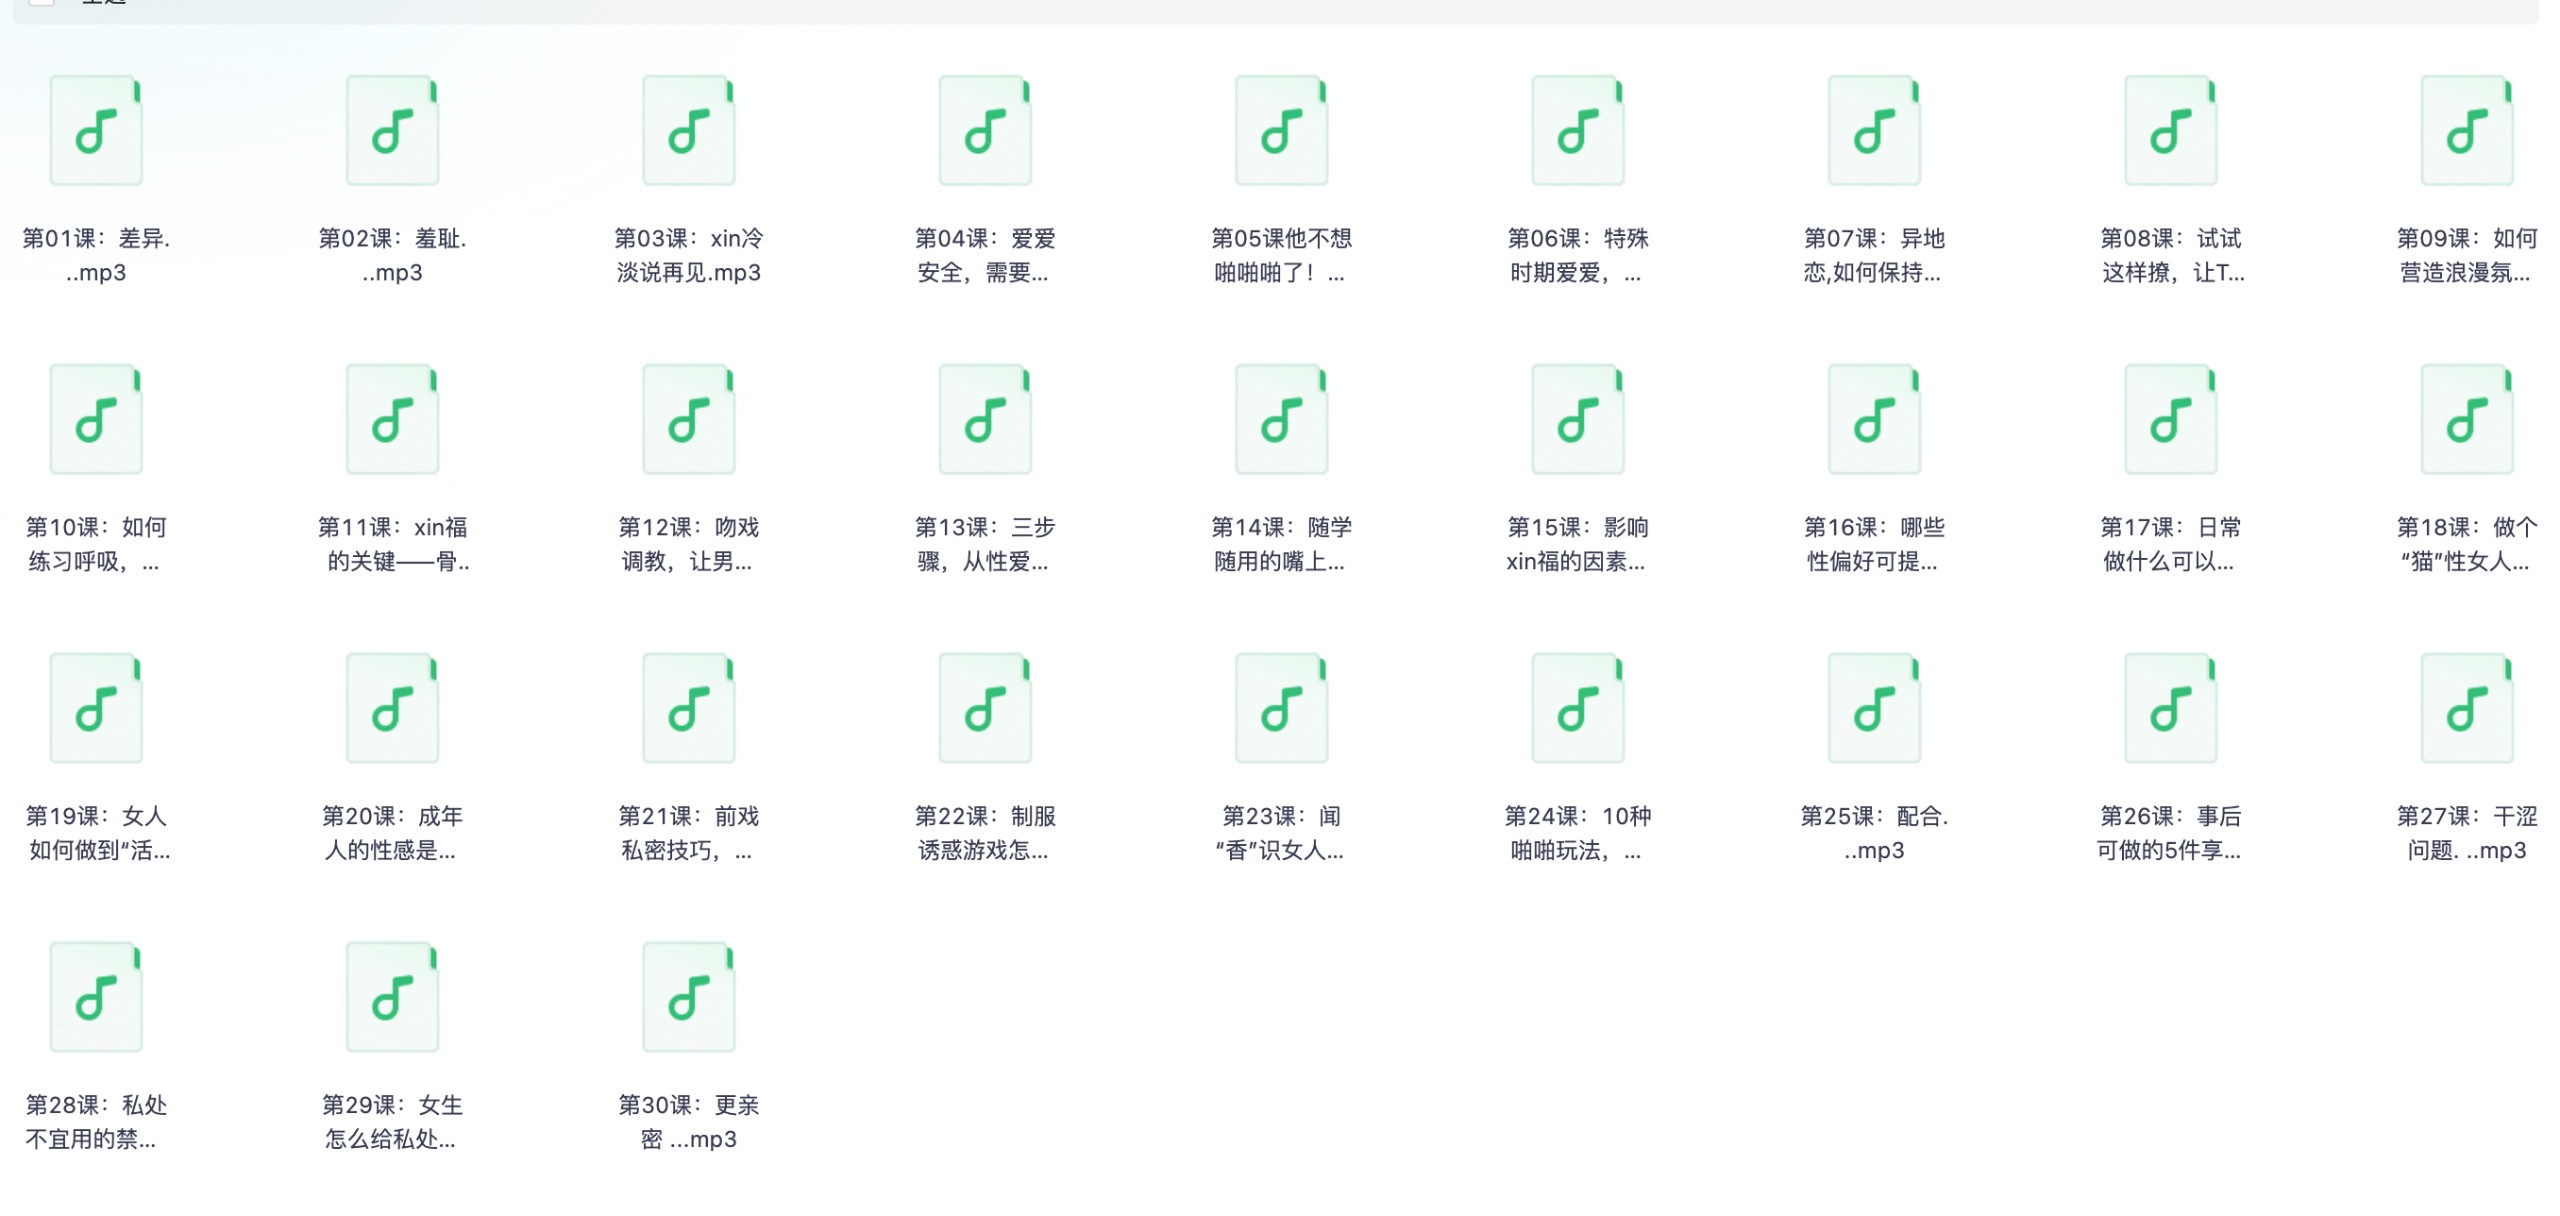This screenshot has width=2560, height=1216.
Task: Select the 第14课：随学随用 file icon
Action: click(1282, 419)
